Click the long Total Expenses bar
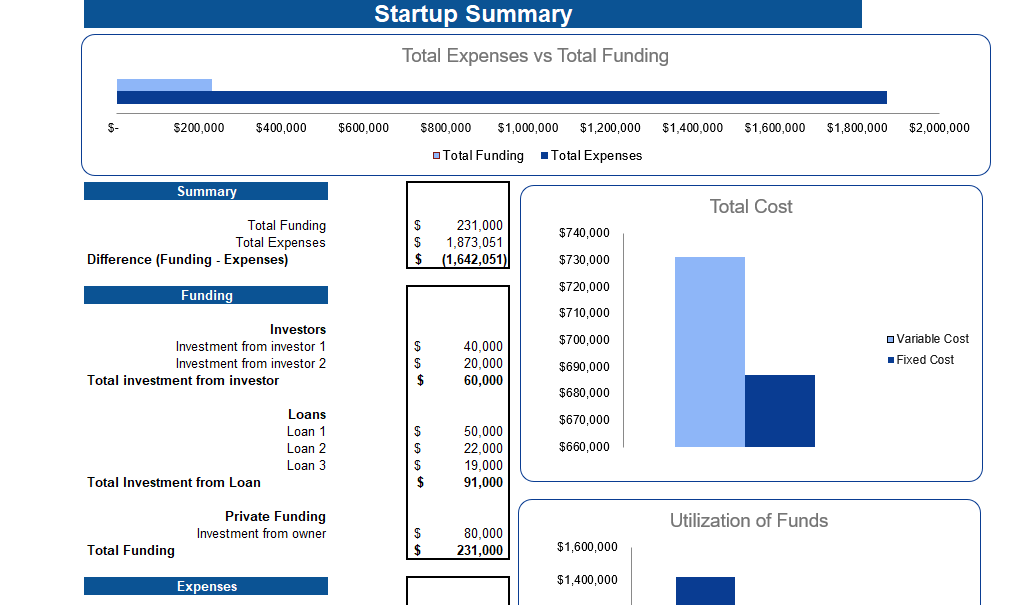 (500, 96)
